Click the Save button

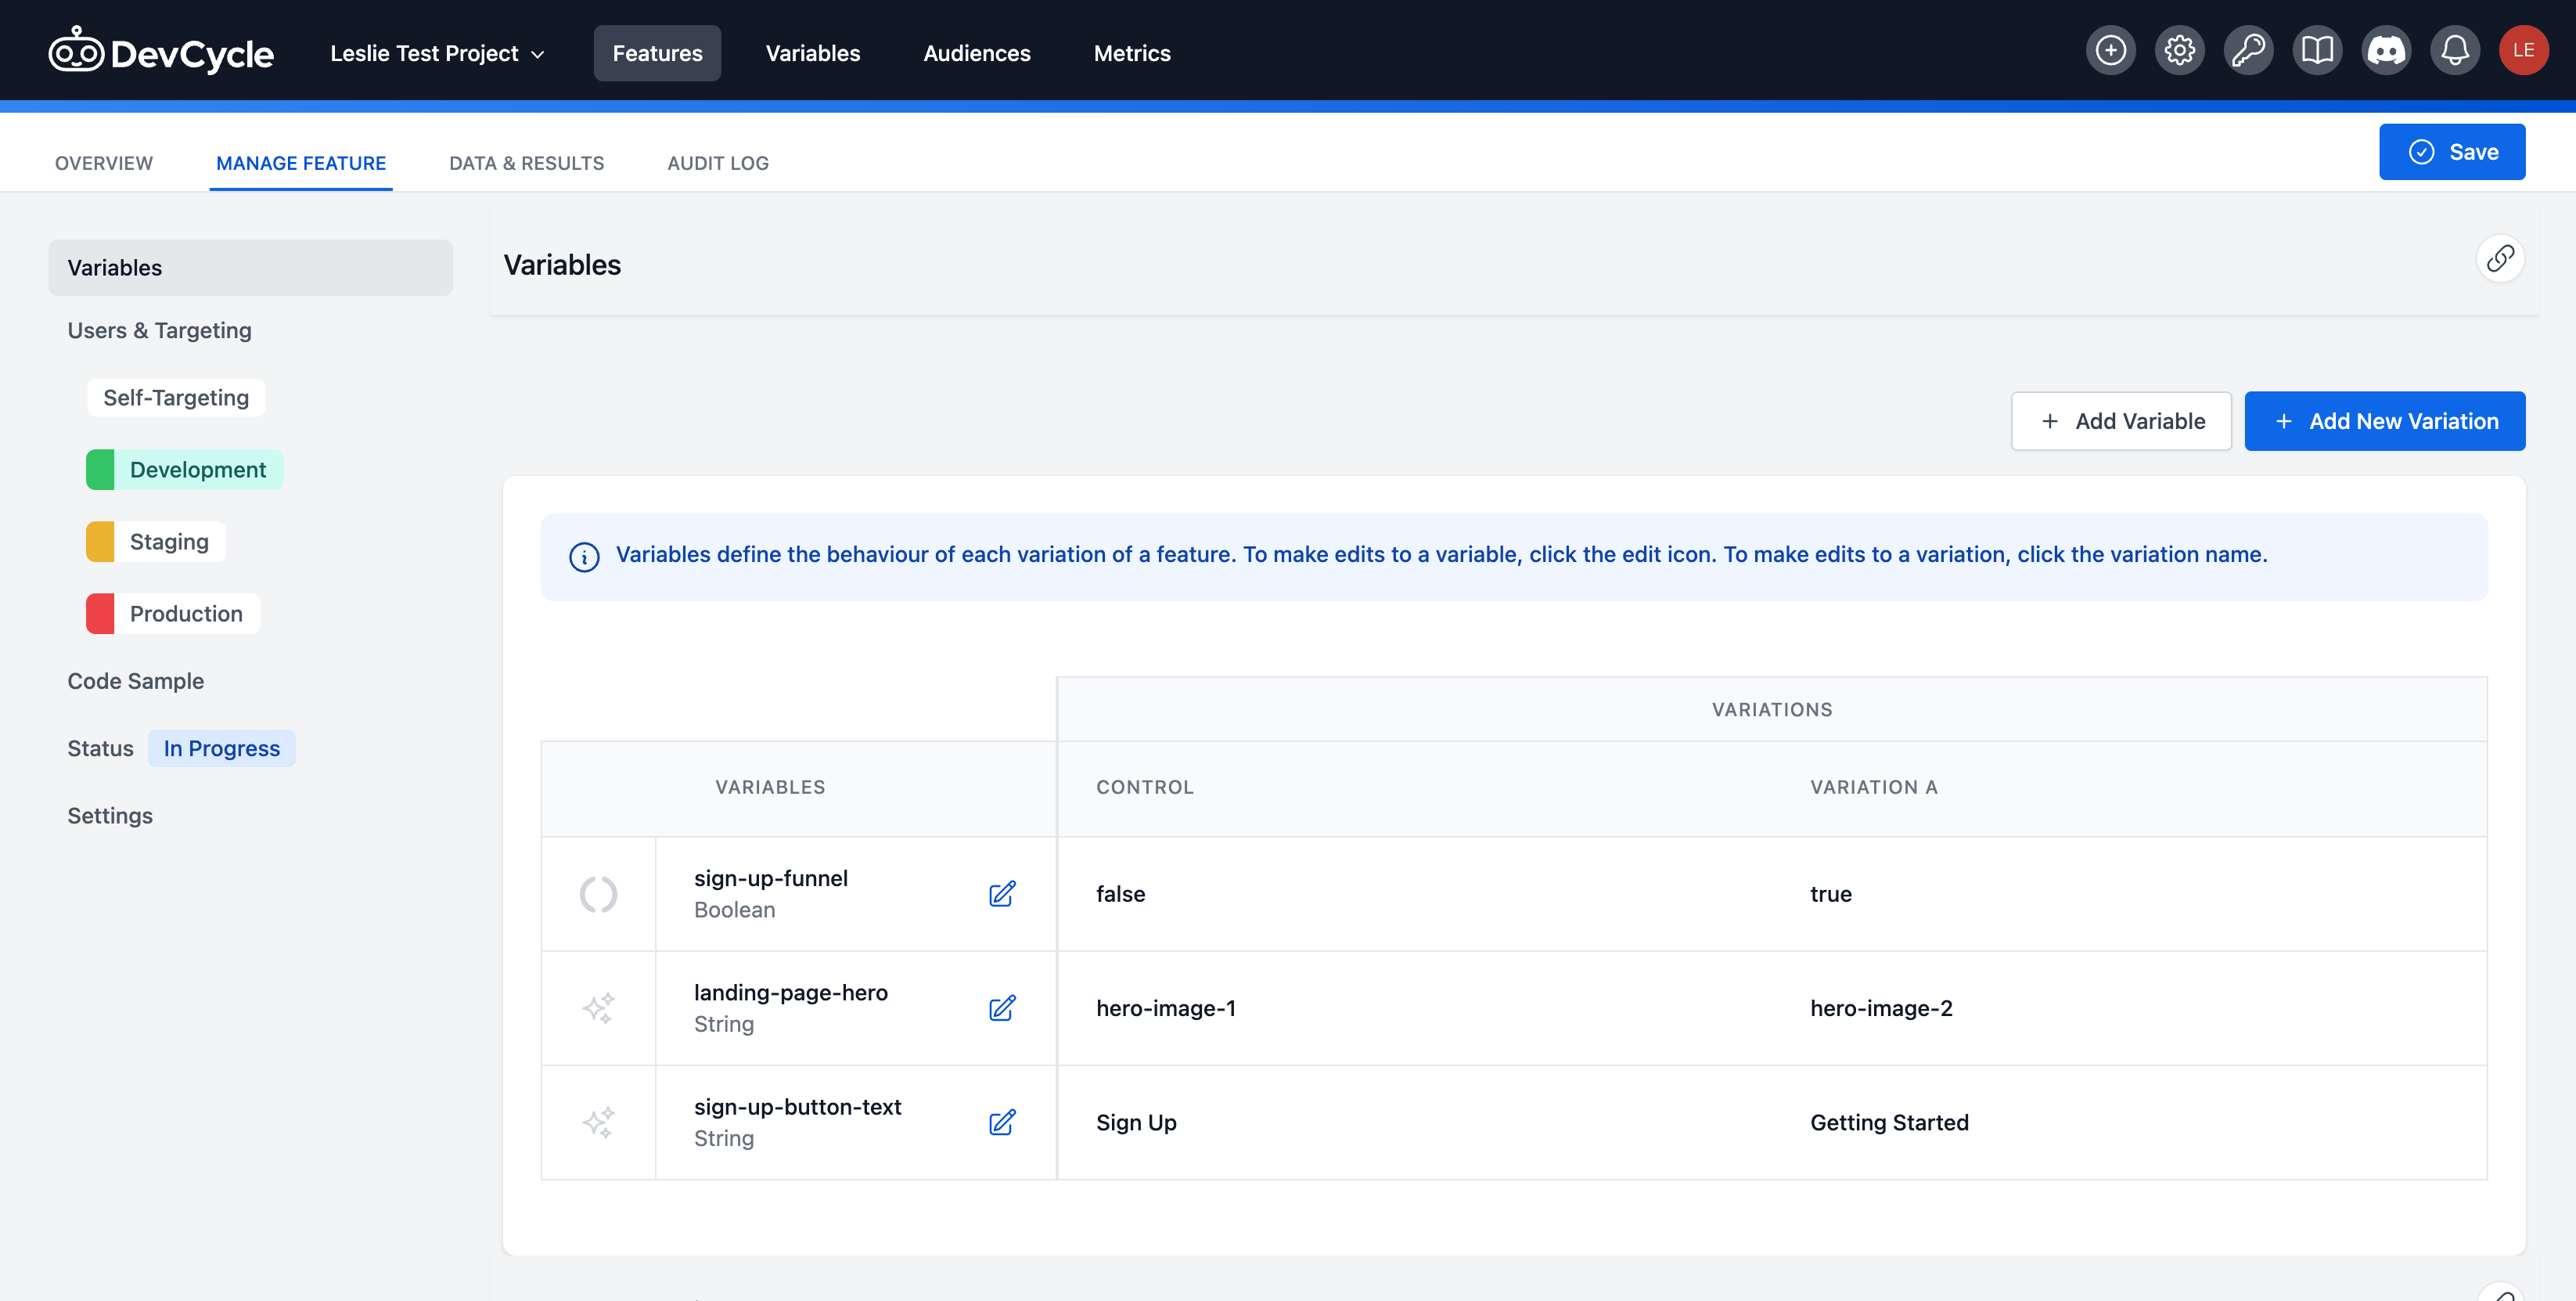coord(2451,152)
